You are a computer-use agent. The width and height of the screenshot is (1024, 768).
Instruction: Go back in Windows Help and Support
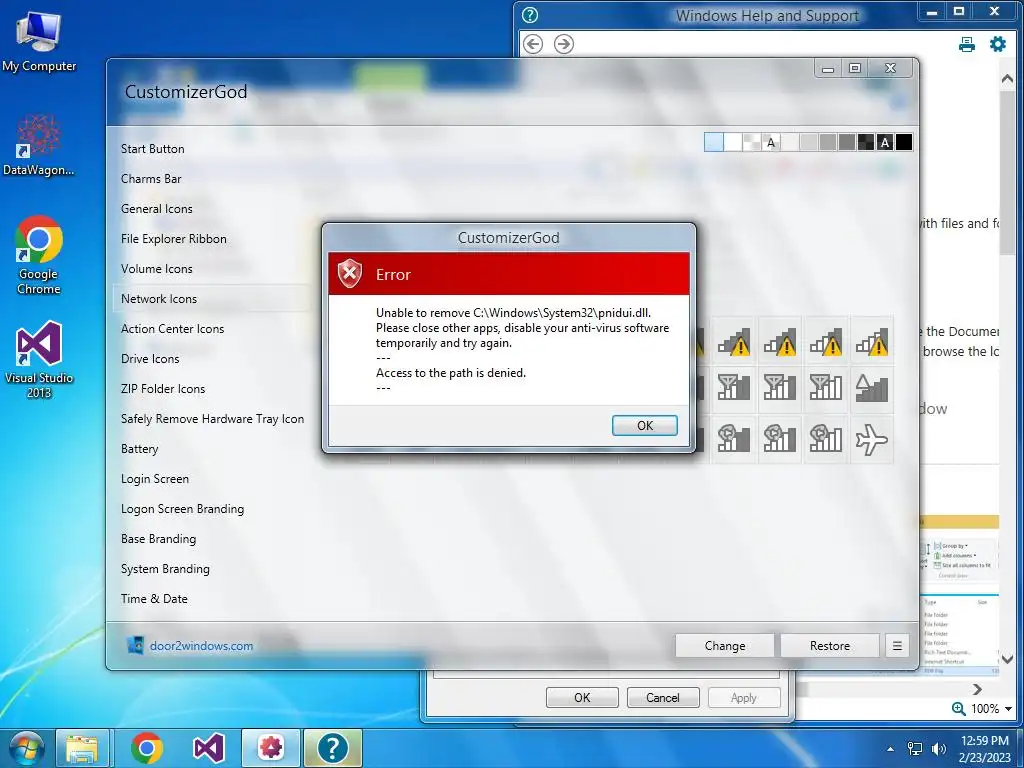[x=533, y=44]
